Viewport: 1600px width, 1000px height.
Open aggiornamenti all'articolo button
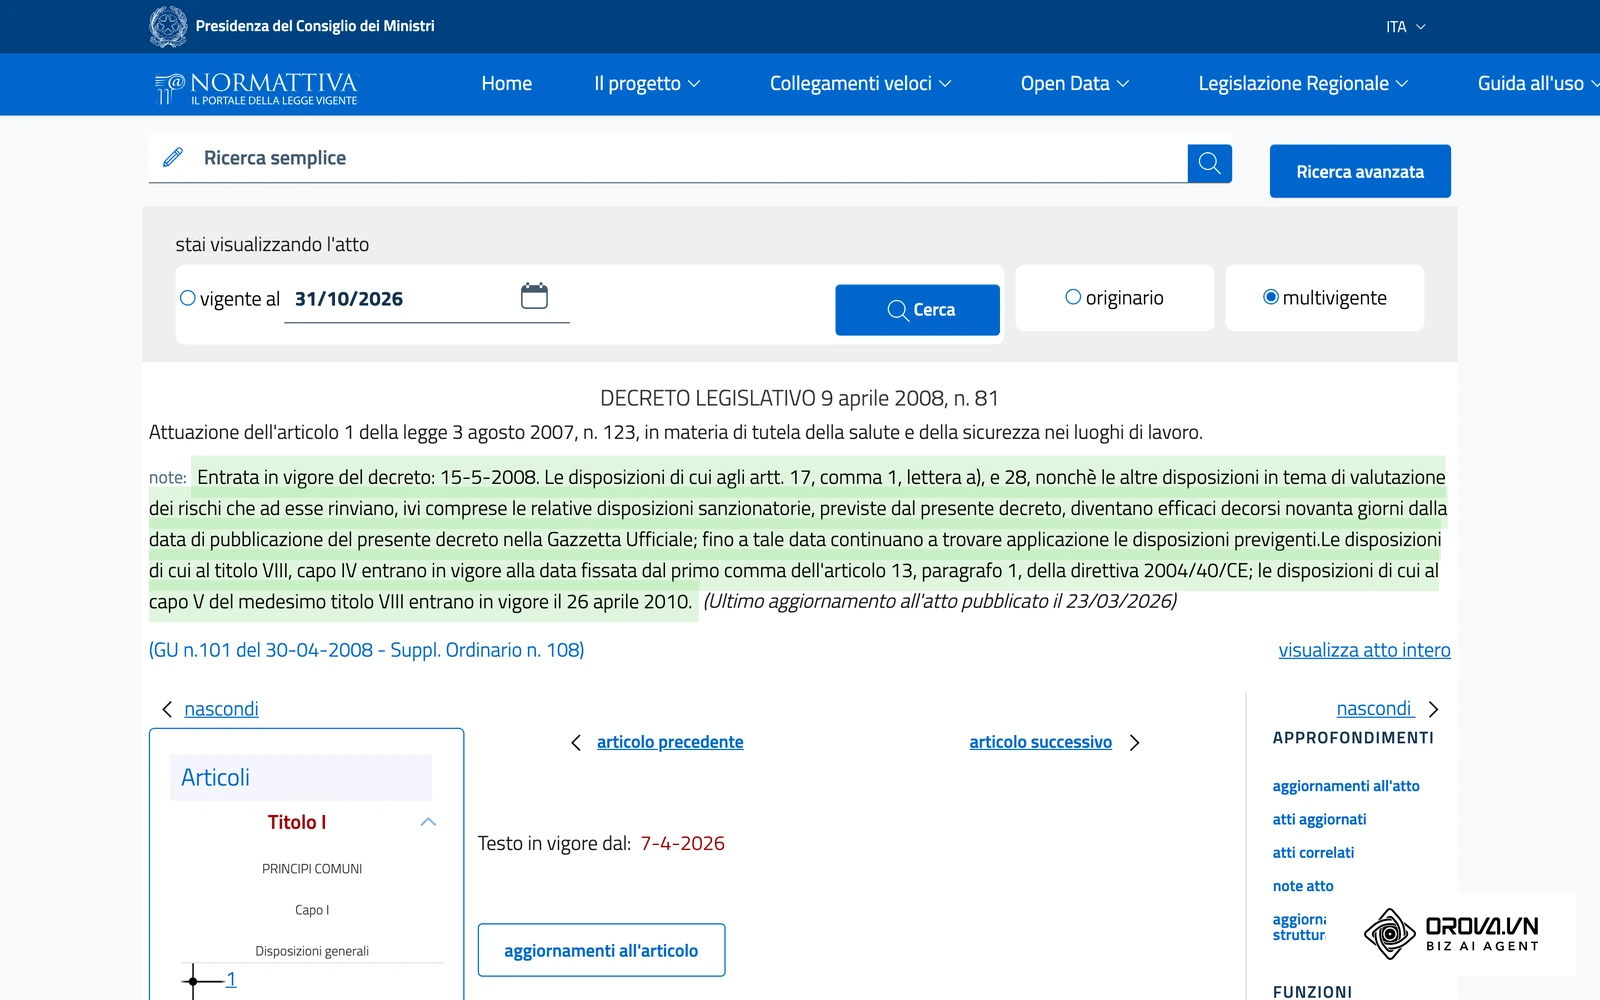pyautogui.click(x=601, y=950)
